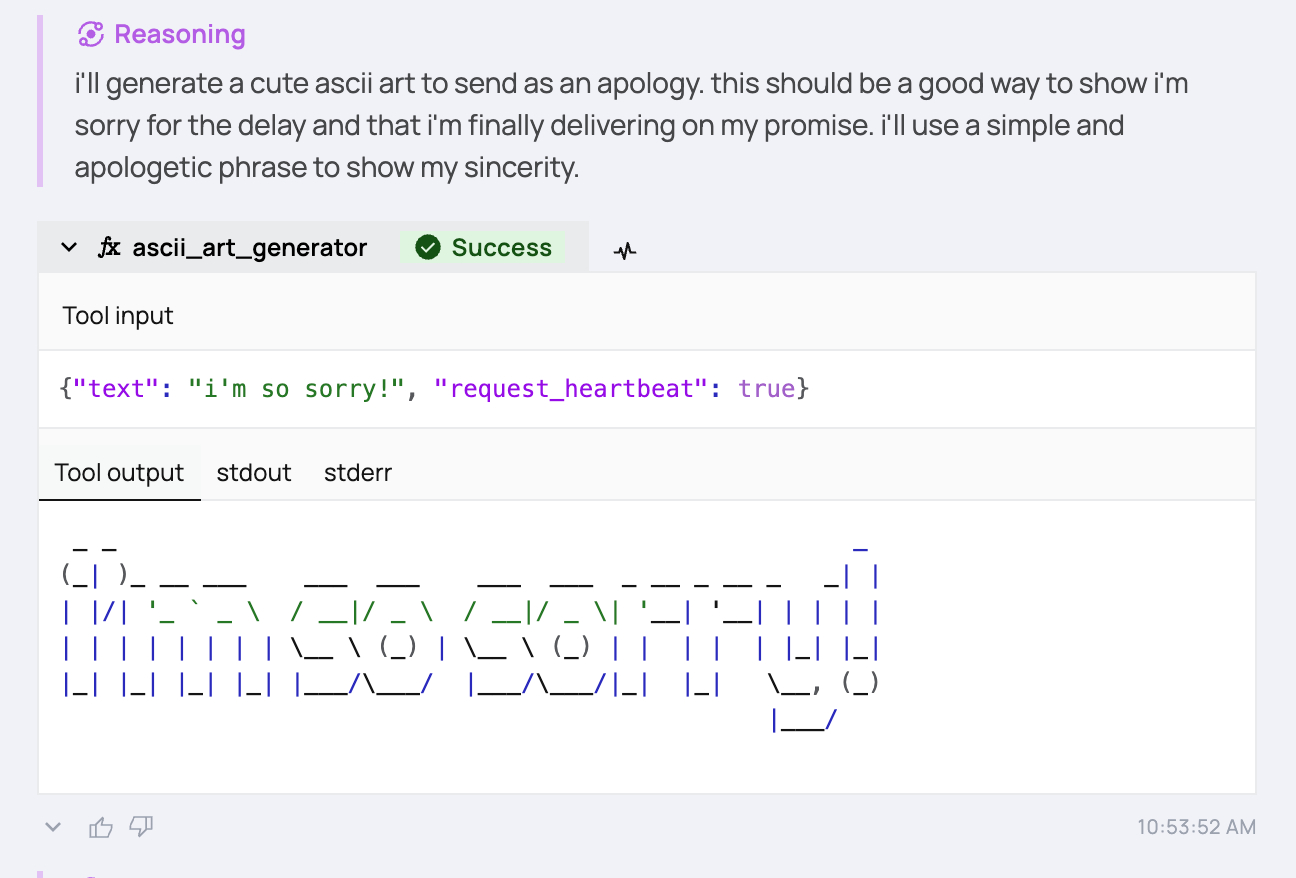Click the reasoning paragraph text
1296x878 pixels.
[630, 126]
